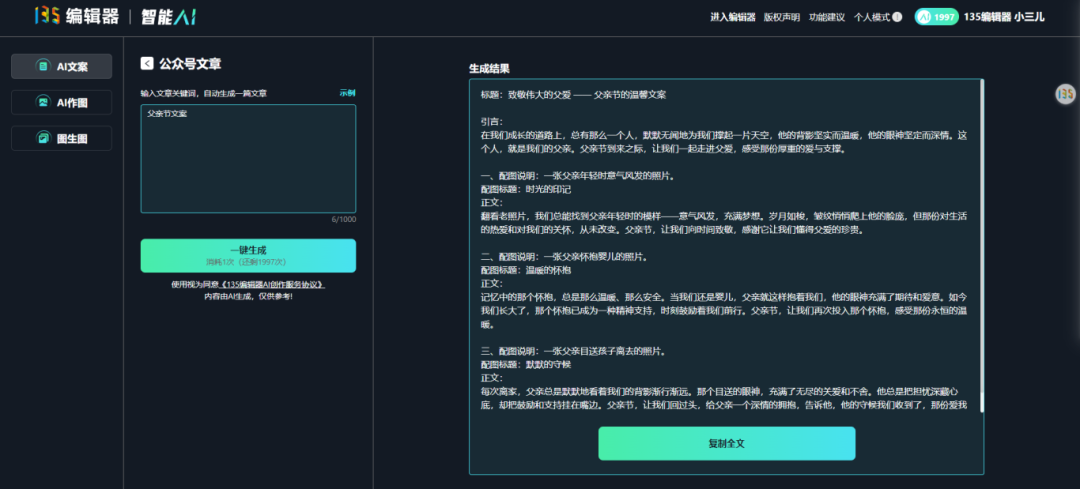This screenshot has width=1080, height=489.
Task: Click the 公众号文章 heading text
Action: (x=190, y=64)
